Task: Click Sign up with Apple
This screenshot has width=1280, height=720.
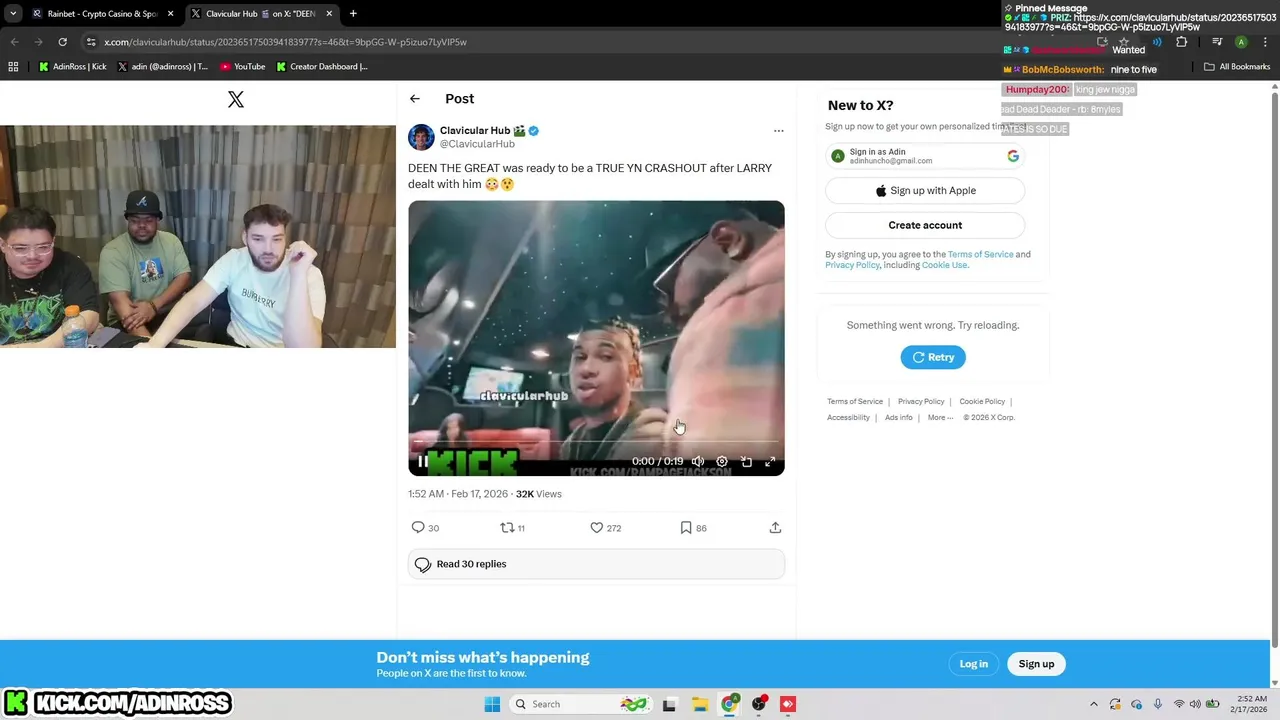Action: pyautogui.click(x=925, y=191)
